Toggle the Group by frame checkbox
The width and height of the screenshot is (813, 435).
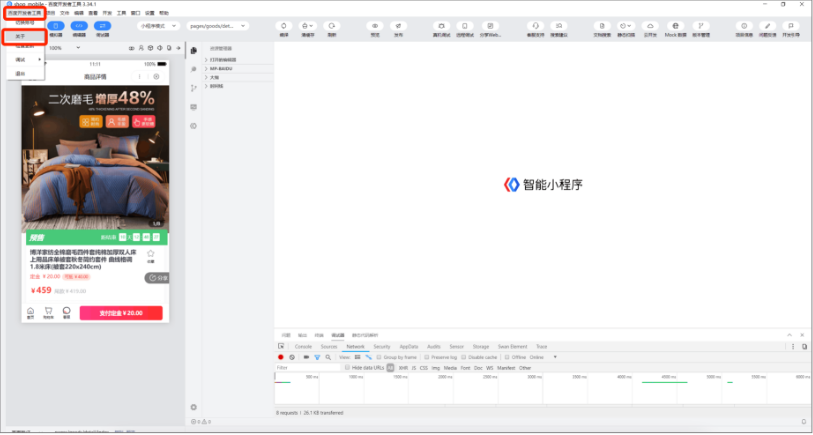[379, 357]
